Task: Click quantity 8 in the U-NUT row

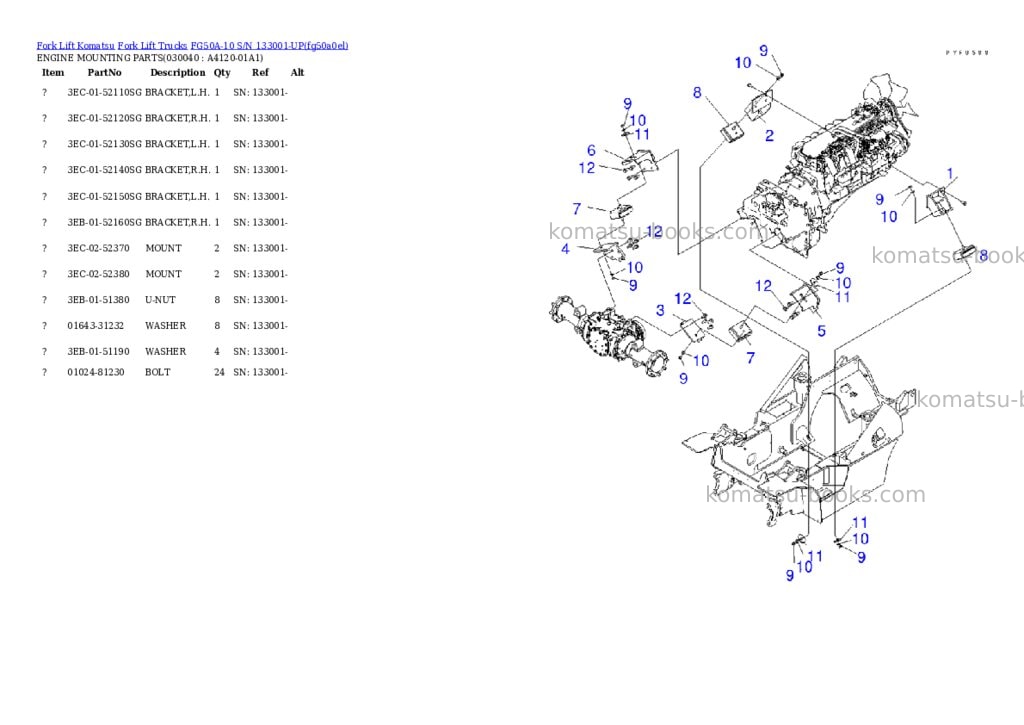Action: tap(217, 300)
